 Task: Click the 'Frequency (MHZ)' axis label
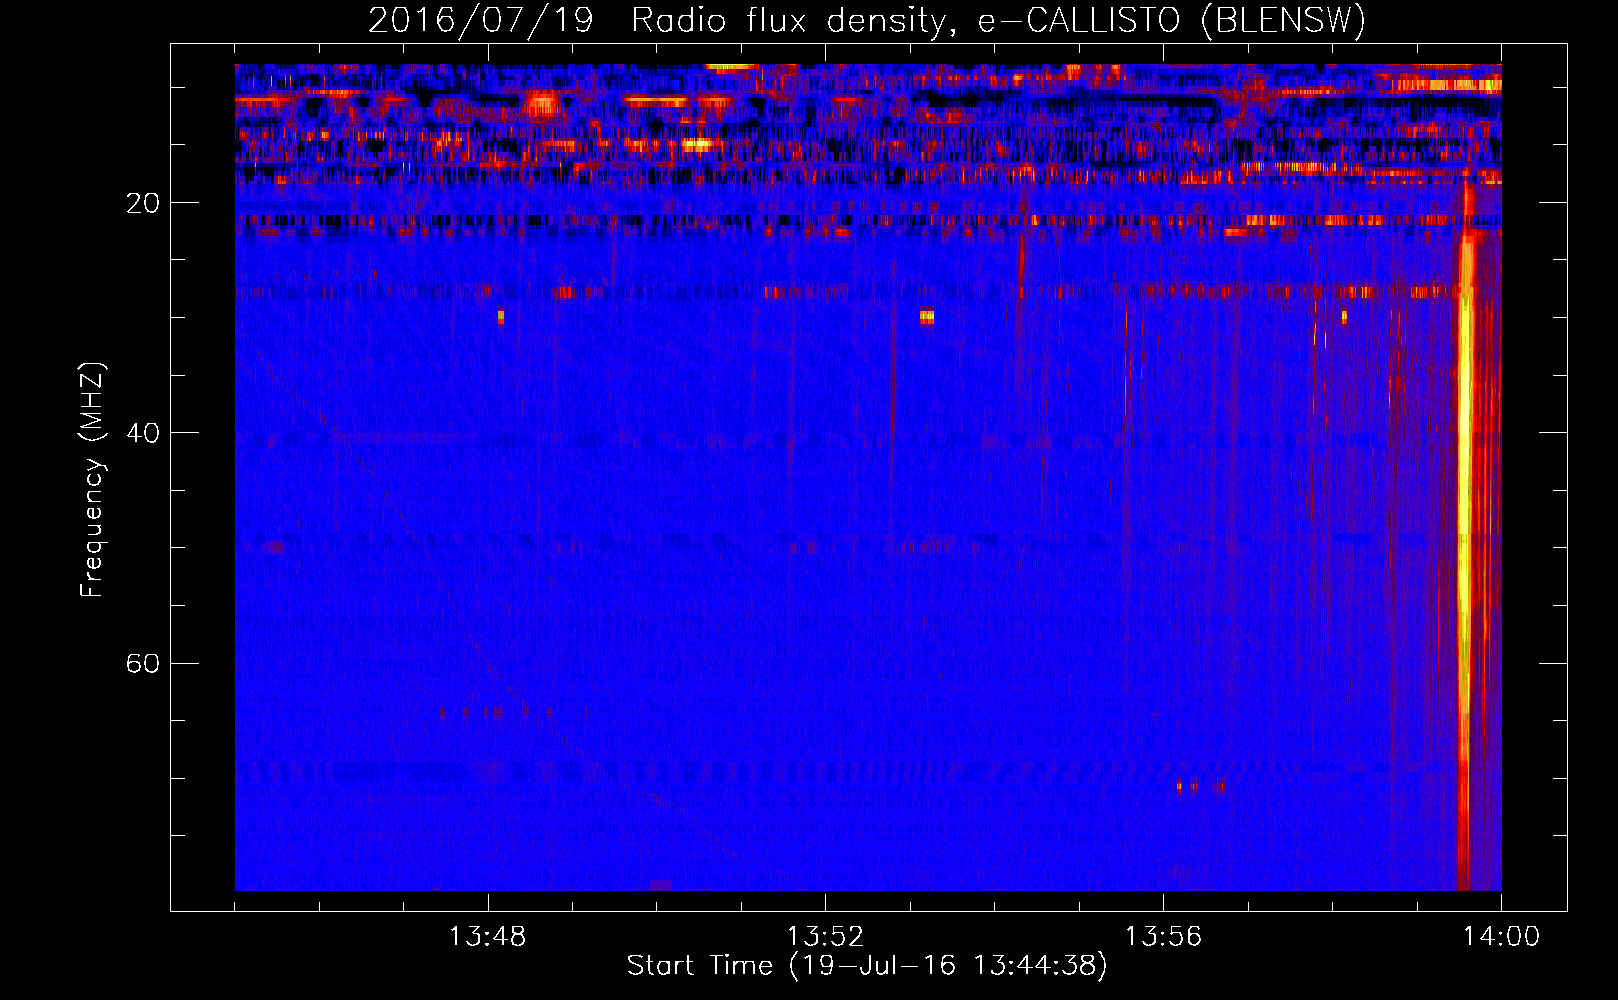click(x=91, y=481)
